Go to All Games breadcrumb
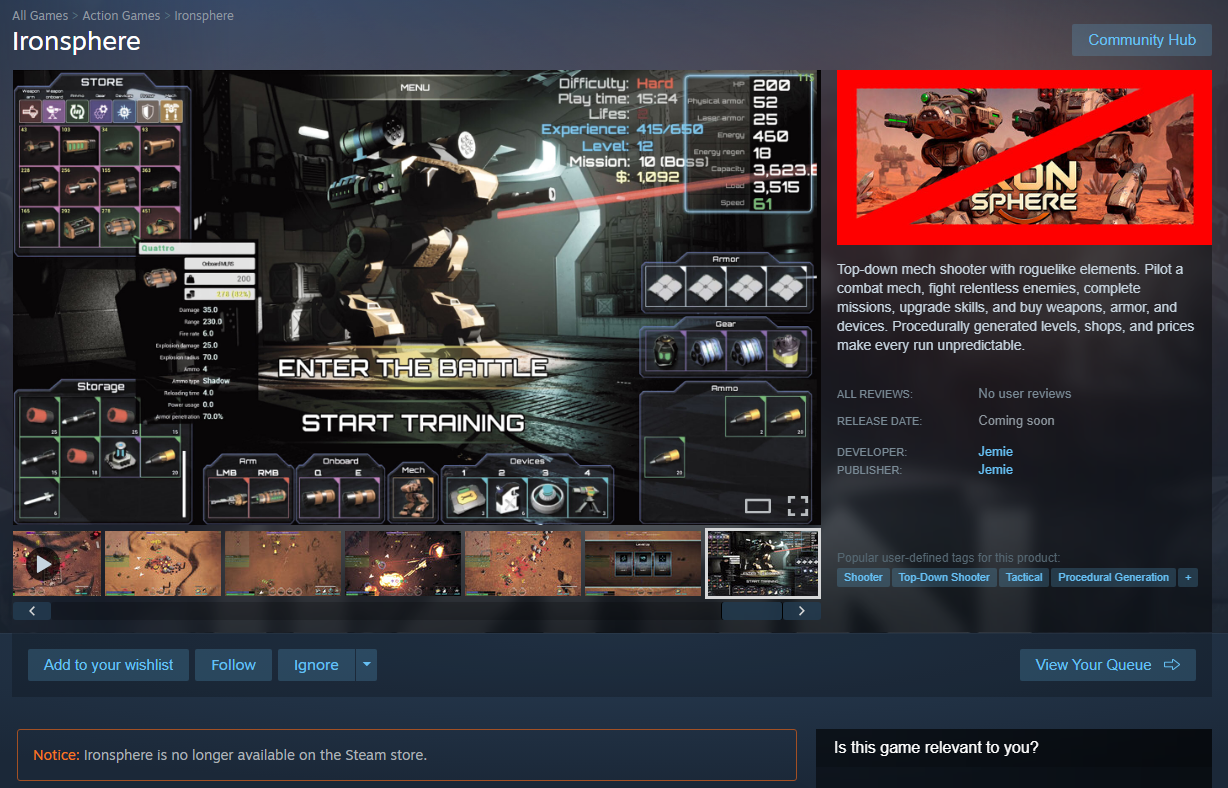Screen dimensions: 1228x788 (40, 16)
